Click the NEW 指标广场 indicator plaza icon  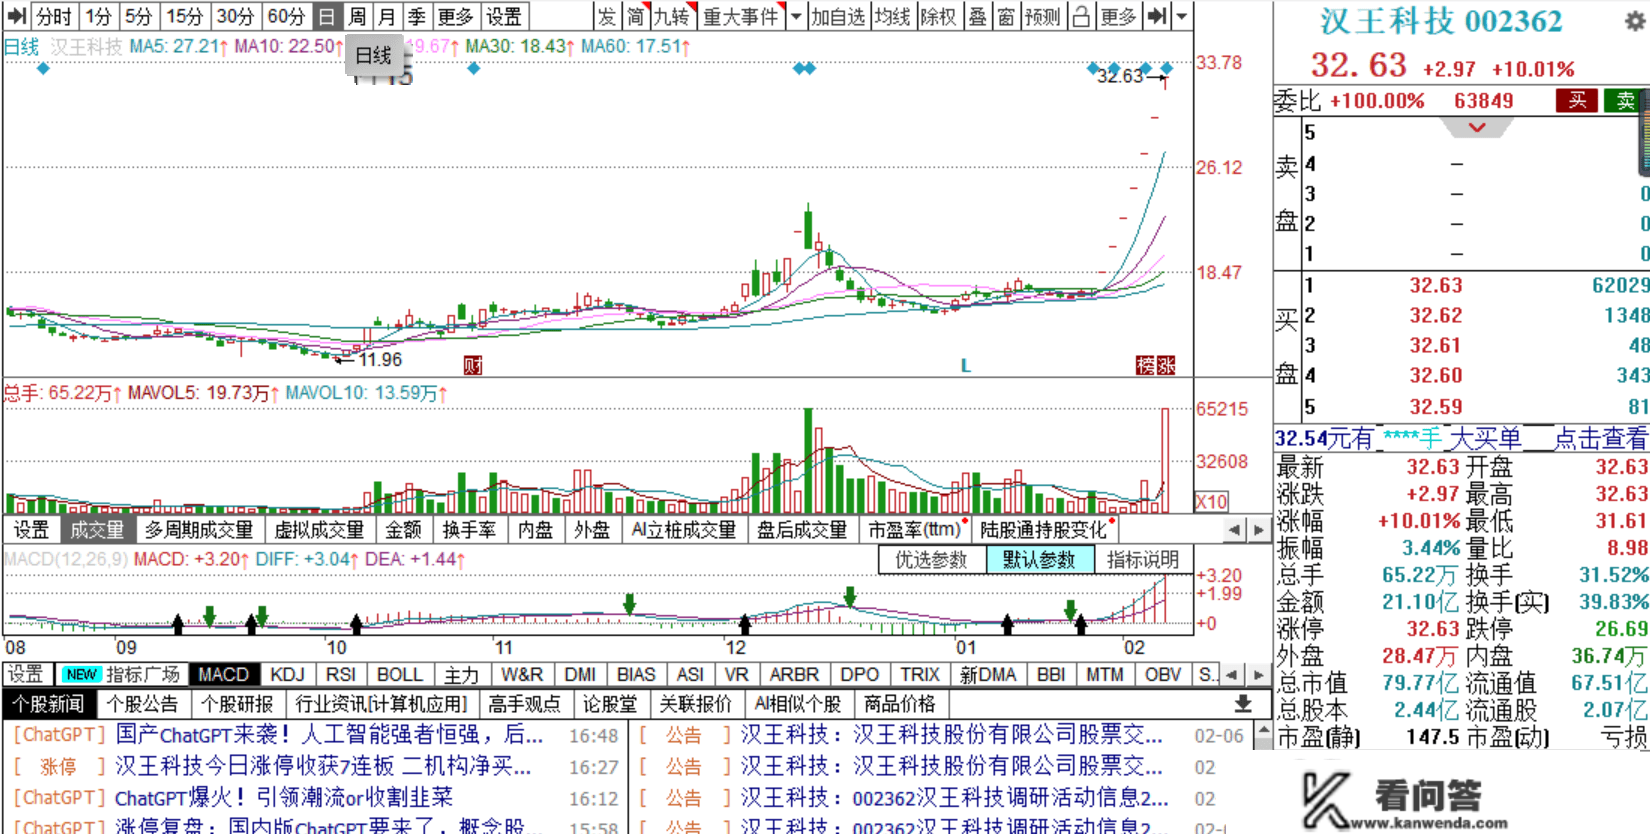[120, 675]
